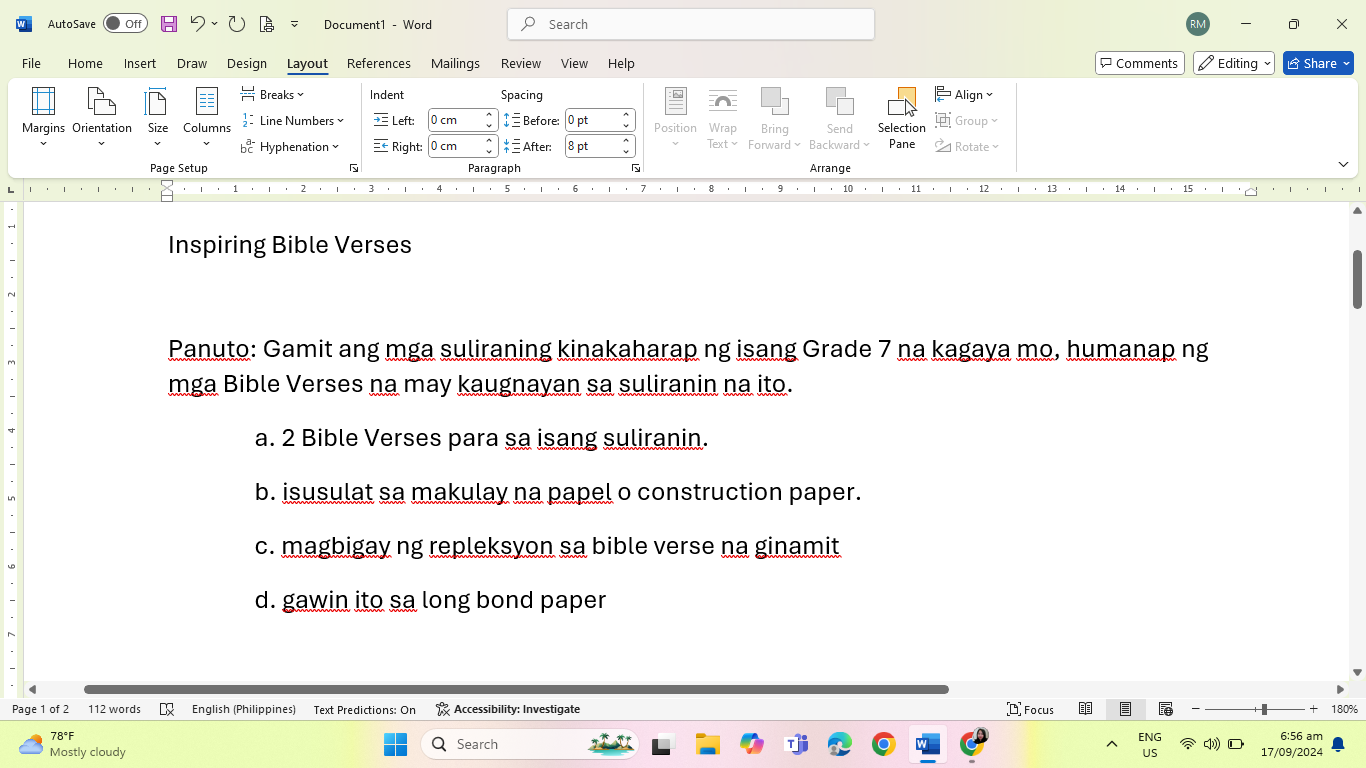1366x768 pixels.
Task: Click the Indent Right input field
Action: (455, 146)
